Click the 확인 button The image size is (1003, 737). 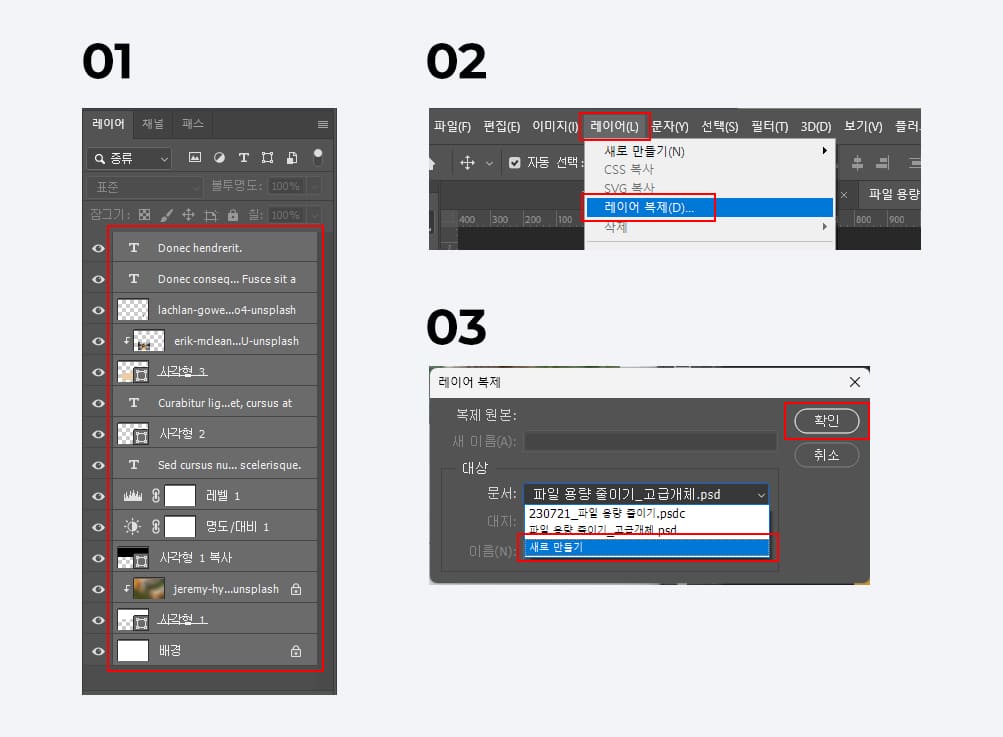pos(826,421)
